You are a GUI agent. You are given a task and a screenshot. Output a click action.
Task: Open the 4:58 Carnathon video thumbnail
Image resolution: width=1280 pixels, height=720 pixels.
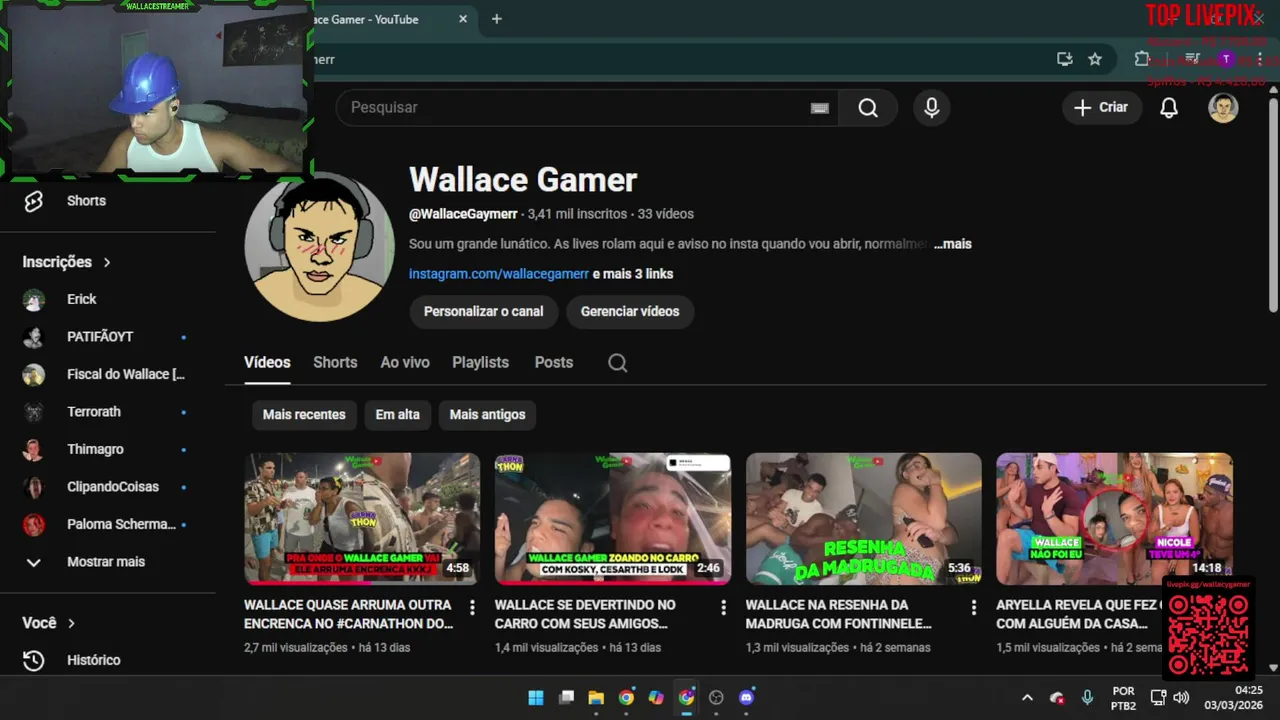tap(362, 519)
